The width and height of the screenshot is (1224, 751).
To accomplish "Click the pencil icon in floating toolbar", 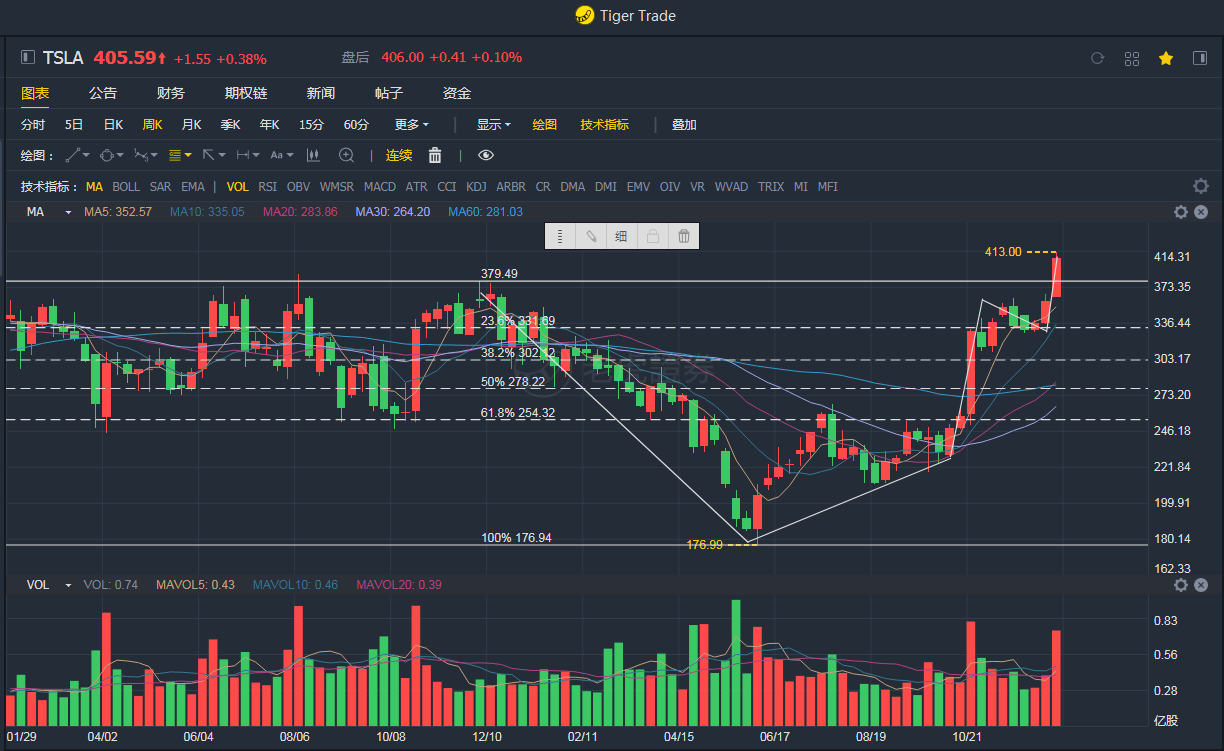I will click(x=591, y=236).
